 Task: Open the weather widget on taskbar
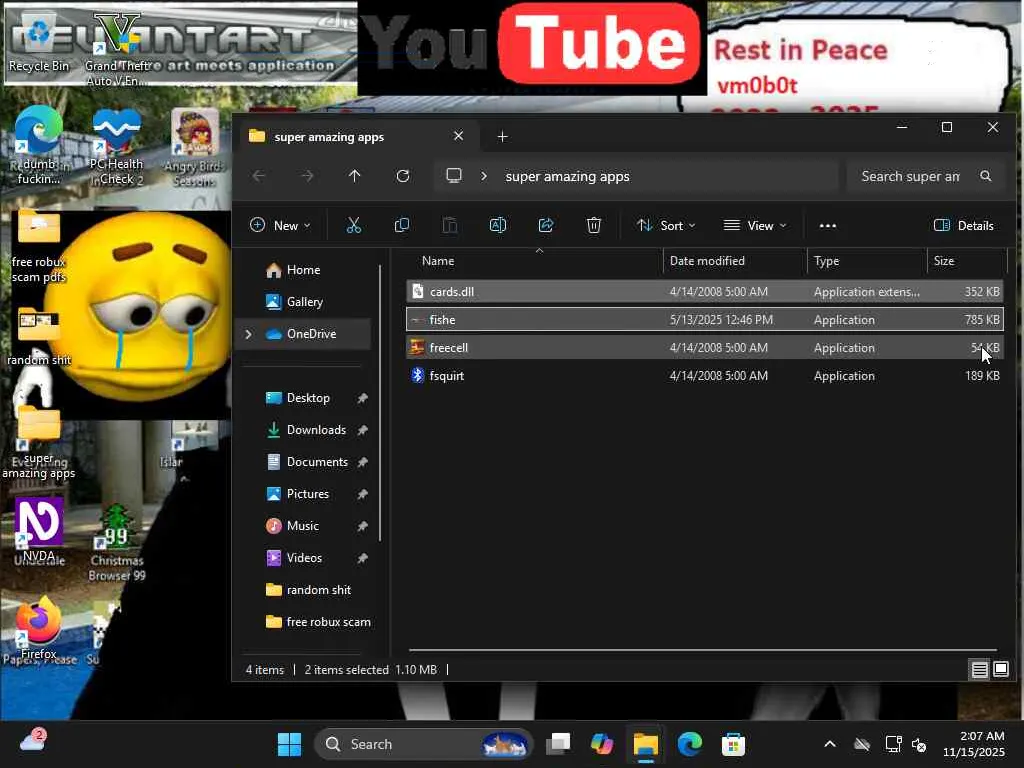(x=33, y=742)
